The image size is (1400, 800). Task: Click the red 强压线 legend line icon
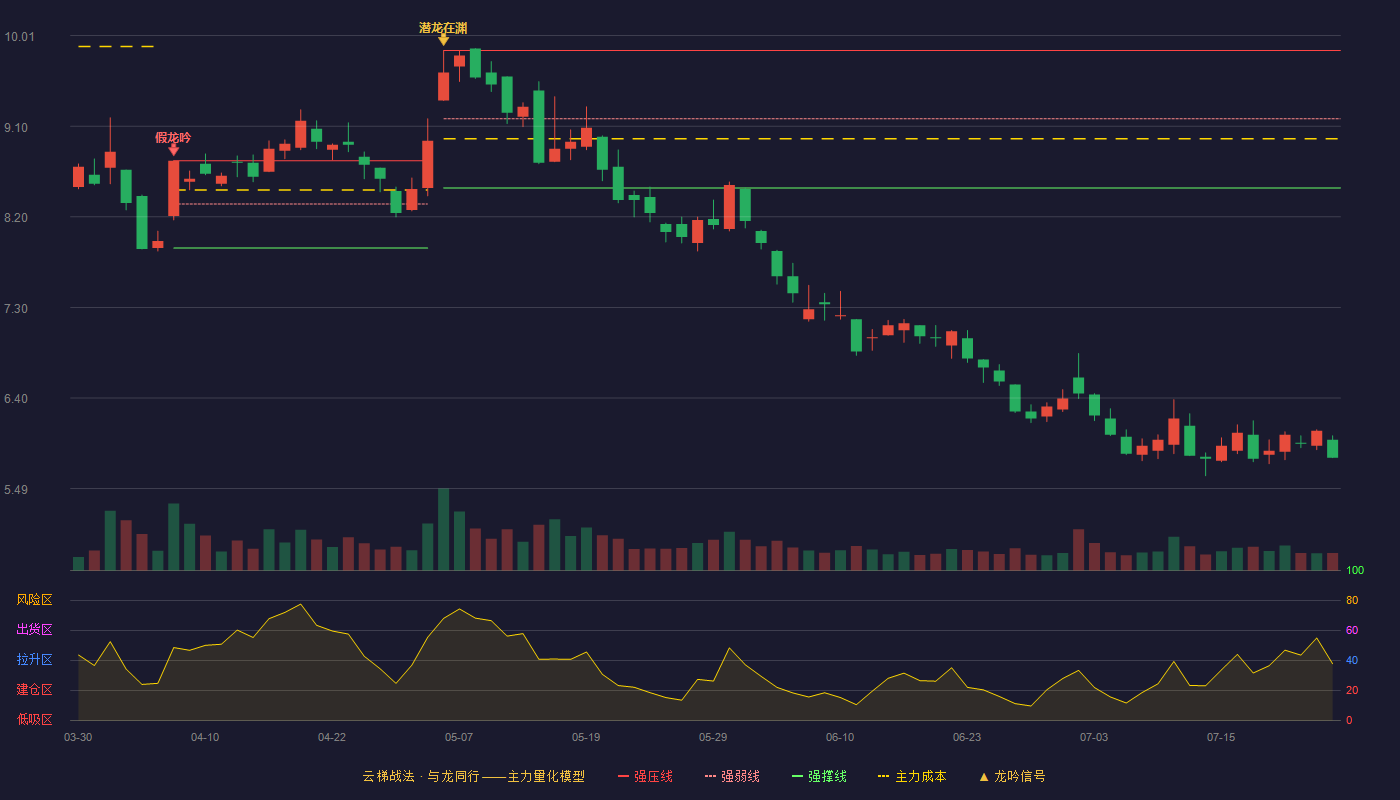(x=623, y=777)
